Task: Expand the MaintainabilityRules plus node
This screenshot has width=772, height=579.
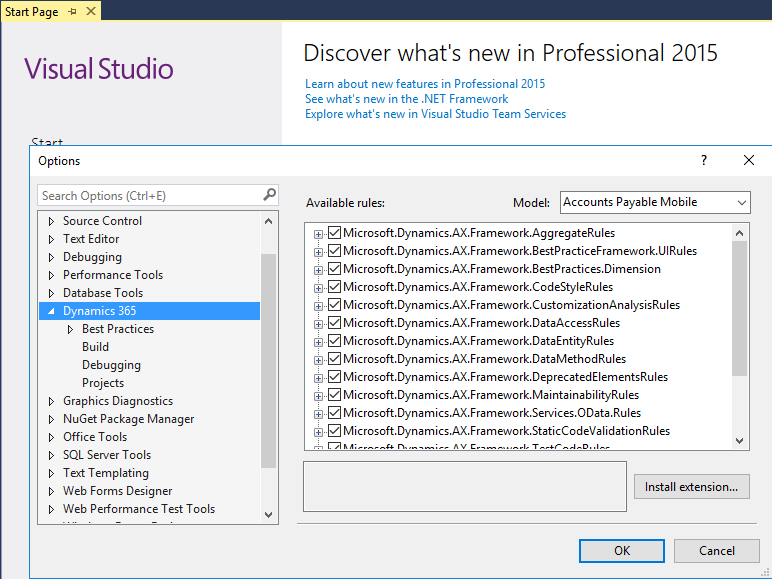Action: coord(318,396)
